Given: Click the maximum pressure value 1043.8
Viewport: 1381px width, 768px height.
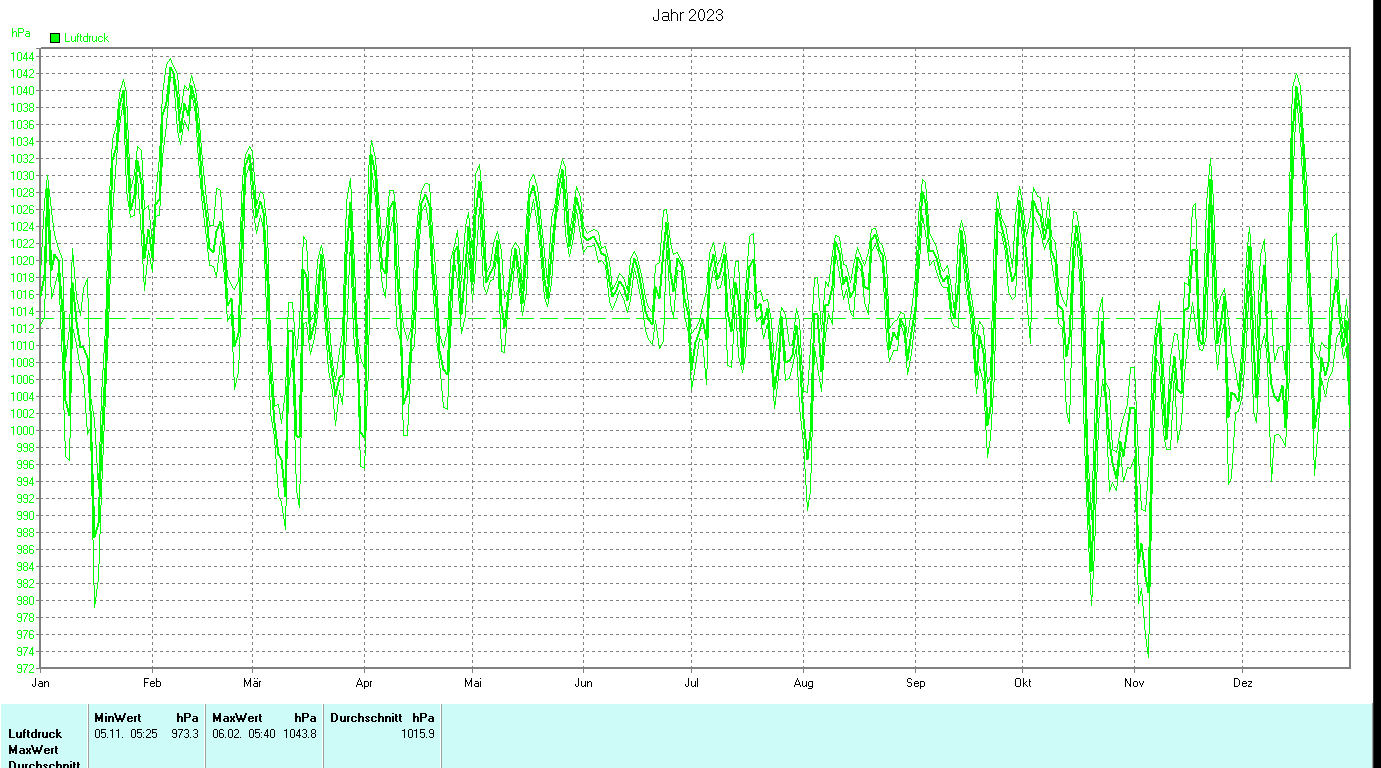Looking at the screenshot, I should pos(300,734).
